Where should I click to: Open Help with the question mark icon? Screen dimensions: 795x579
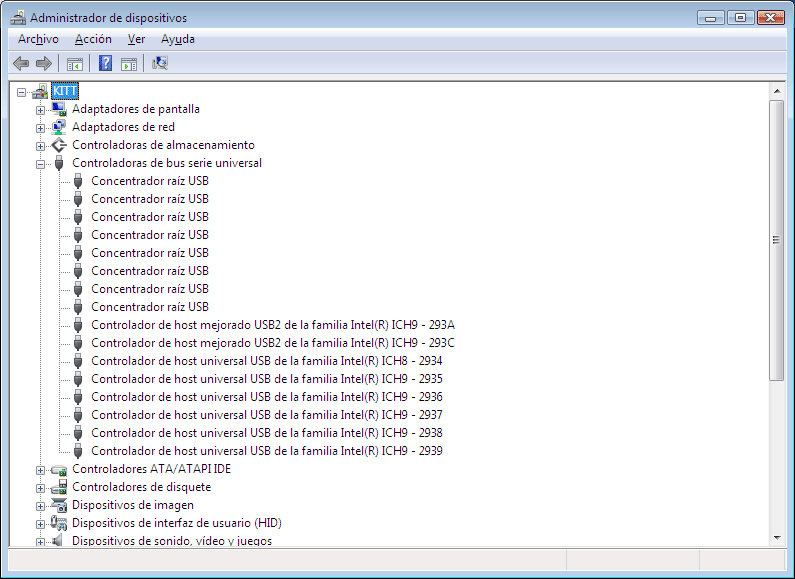pyautogui.click(x=105, y=63)
